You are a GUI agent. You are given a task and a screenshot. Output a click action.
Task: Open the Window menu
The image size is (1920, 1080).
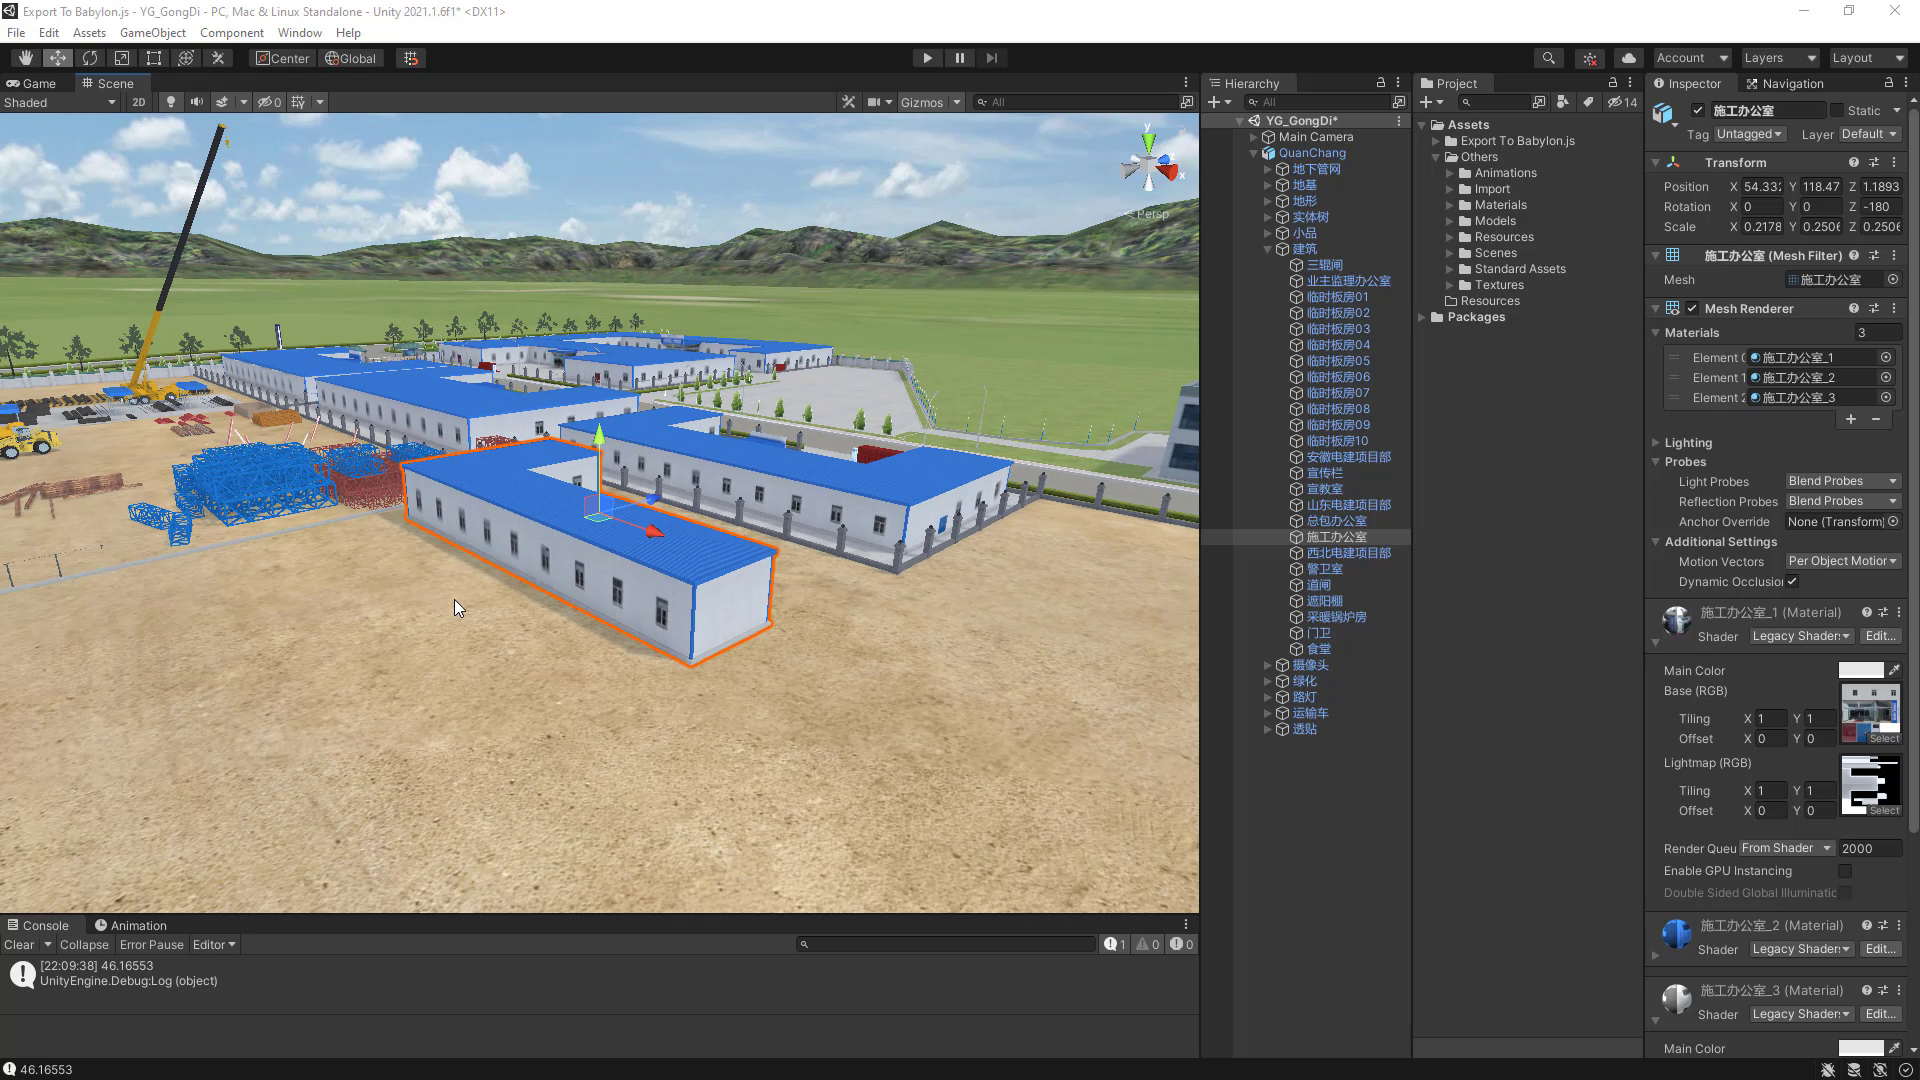coord(299,33)
